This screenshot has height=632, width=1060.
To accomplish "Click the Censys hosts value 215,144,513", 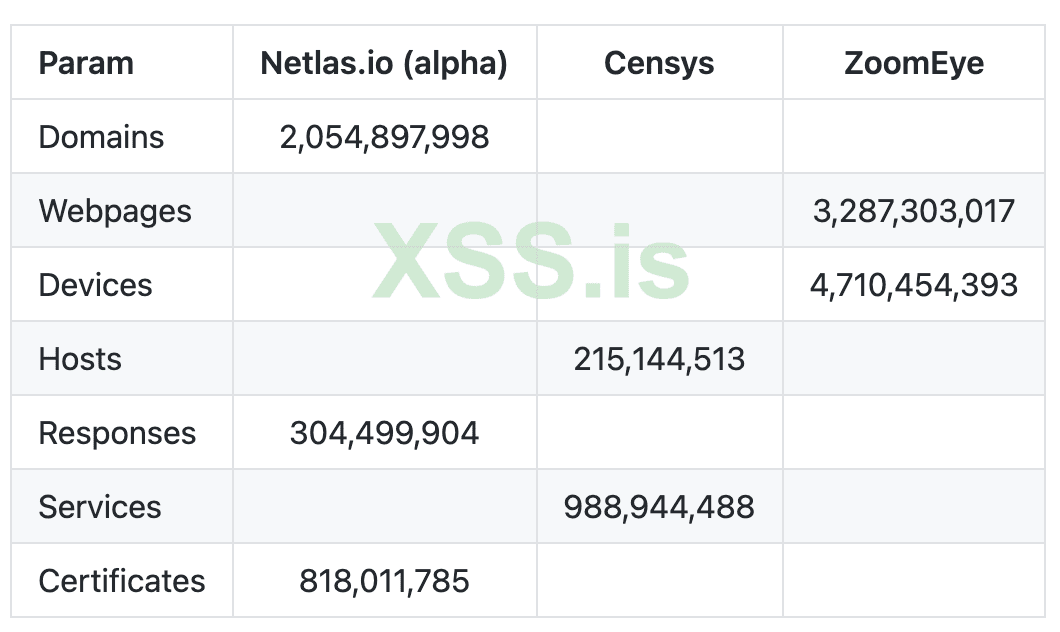I will coord(659,359).
